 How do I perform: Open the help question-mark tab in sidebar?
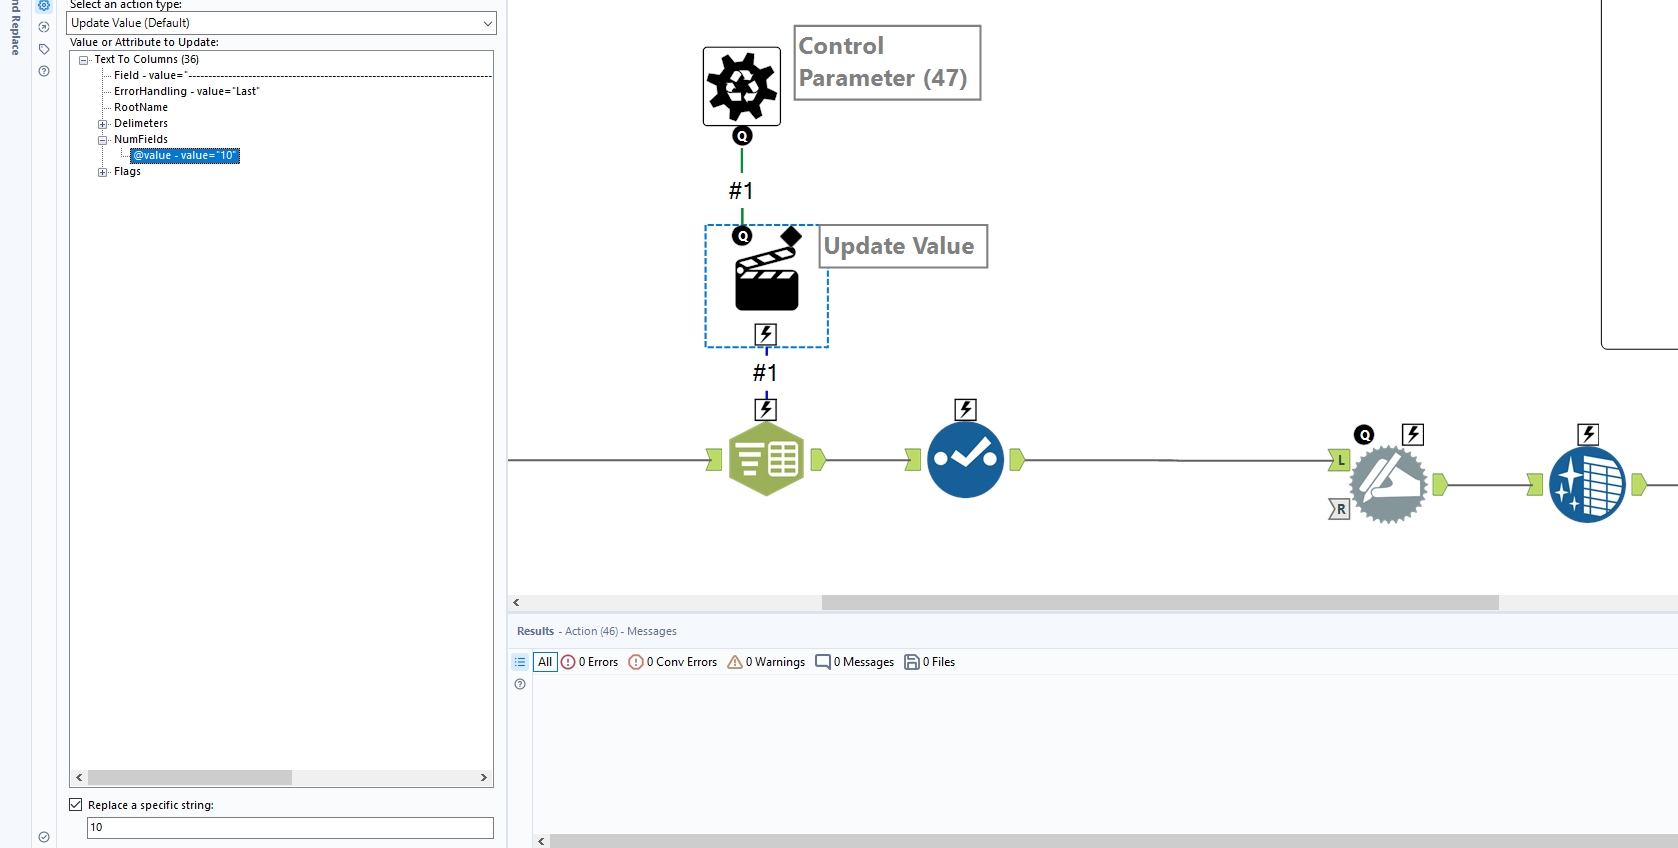(x=44, y=71)
